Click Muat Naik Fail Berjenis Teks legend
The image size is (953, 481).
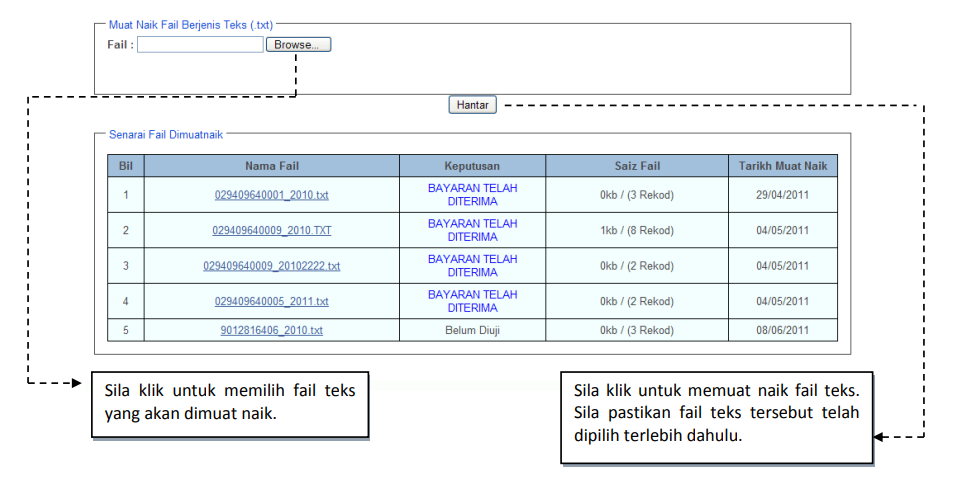tap(191, 25)
